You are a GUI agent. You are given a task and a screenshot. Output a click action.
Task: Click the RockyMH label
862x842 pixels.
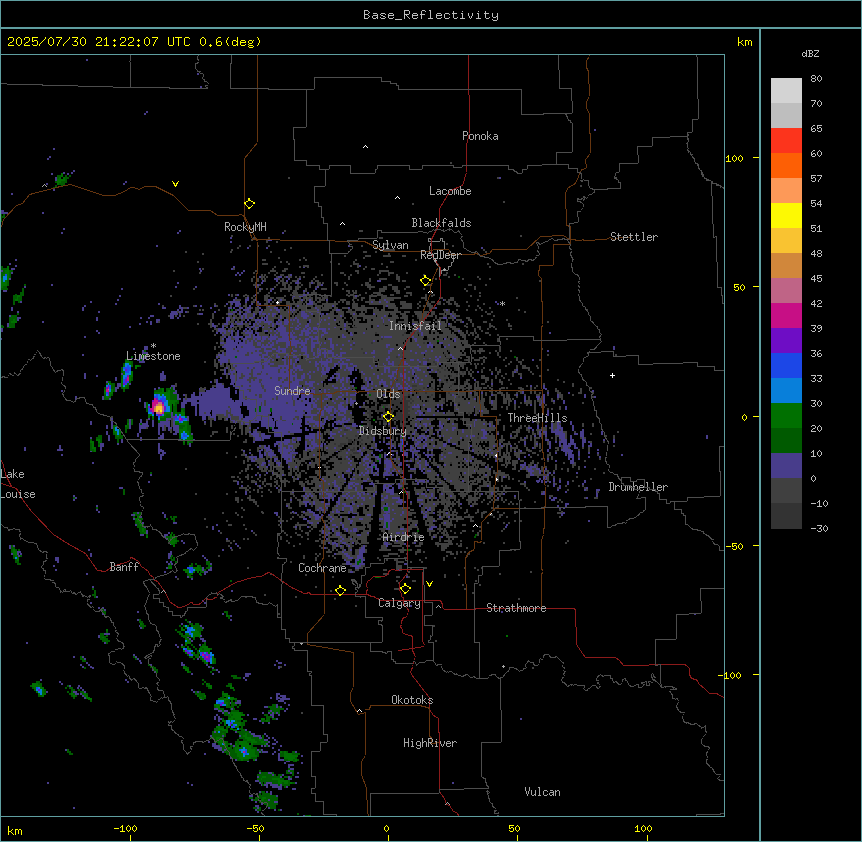245,226
